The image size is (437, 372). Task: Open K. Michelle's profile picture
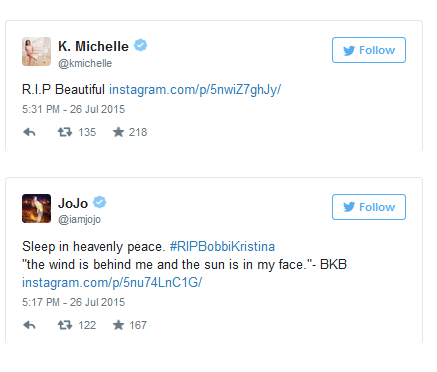(x=36, y=51)
